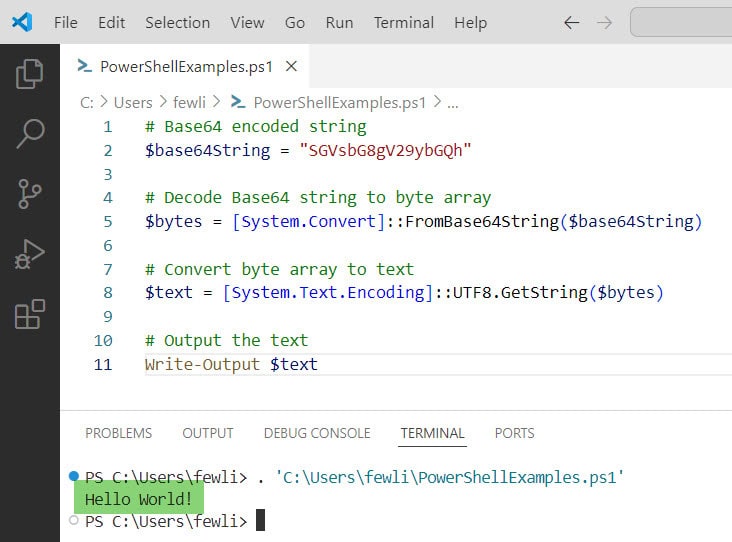Click the blue command-success dot in terminal
The height and width of the screenshot is (542, 732).
point(74,476)
